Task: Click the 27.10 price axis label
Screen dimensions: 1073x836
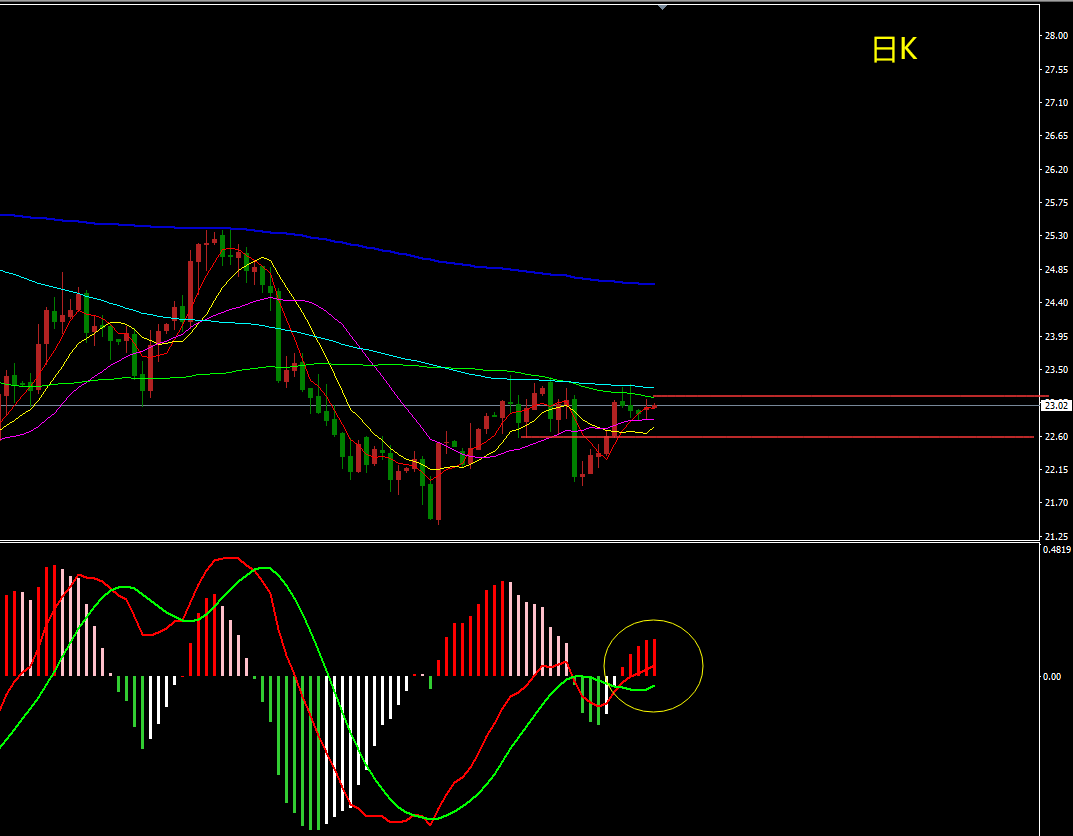Action: click(1056, 103)
